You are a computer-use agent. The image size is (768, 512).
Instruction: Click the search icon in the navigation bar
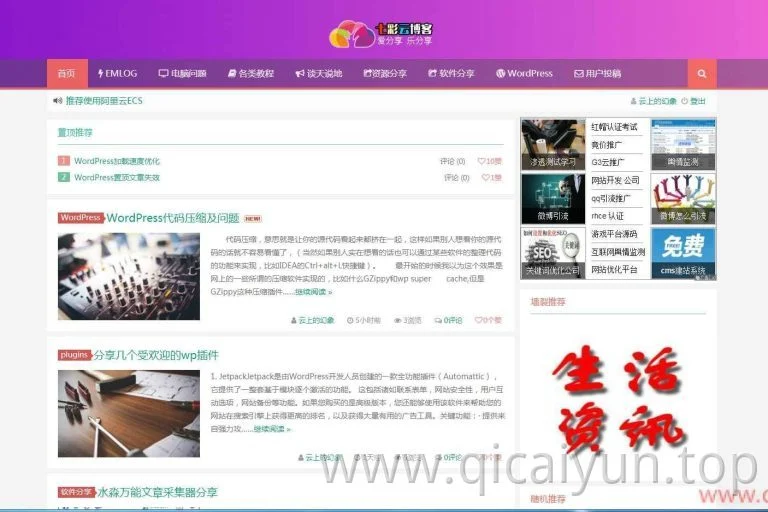coord(702,73)
